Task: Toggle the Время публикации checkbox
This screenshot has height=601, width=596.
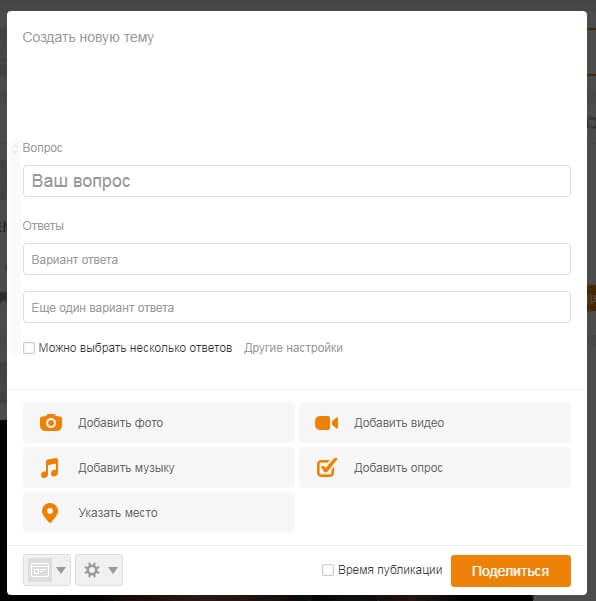Action: [328, 570]
